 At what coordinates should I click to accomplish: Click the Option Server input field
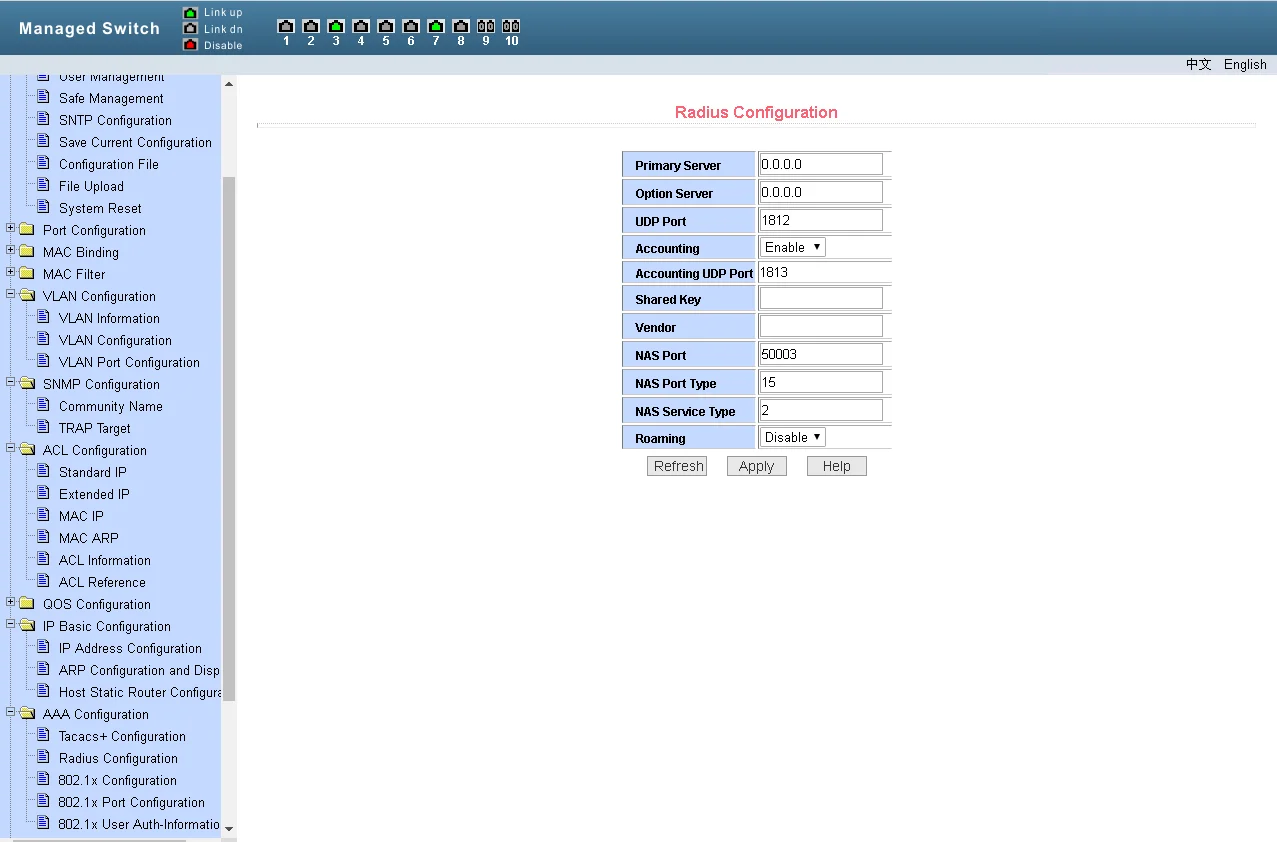[x=821, y=192]
